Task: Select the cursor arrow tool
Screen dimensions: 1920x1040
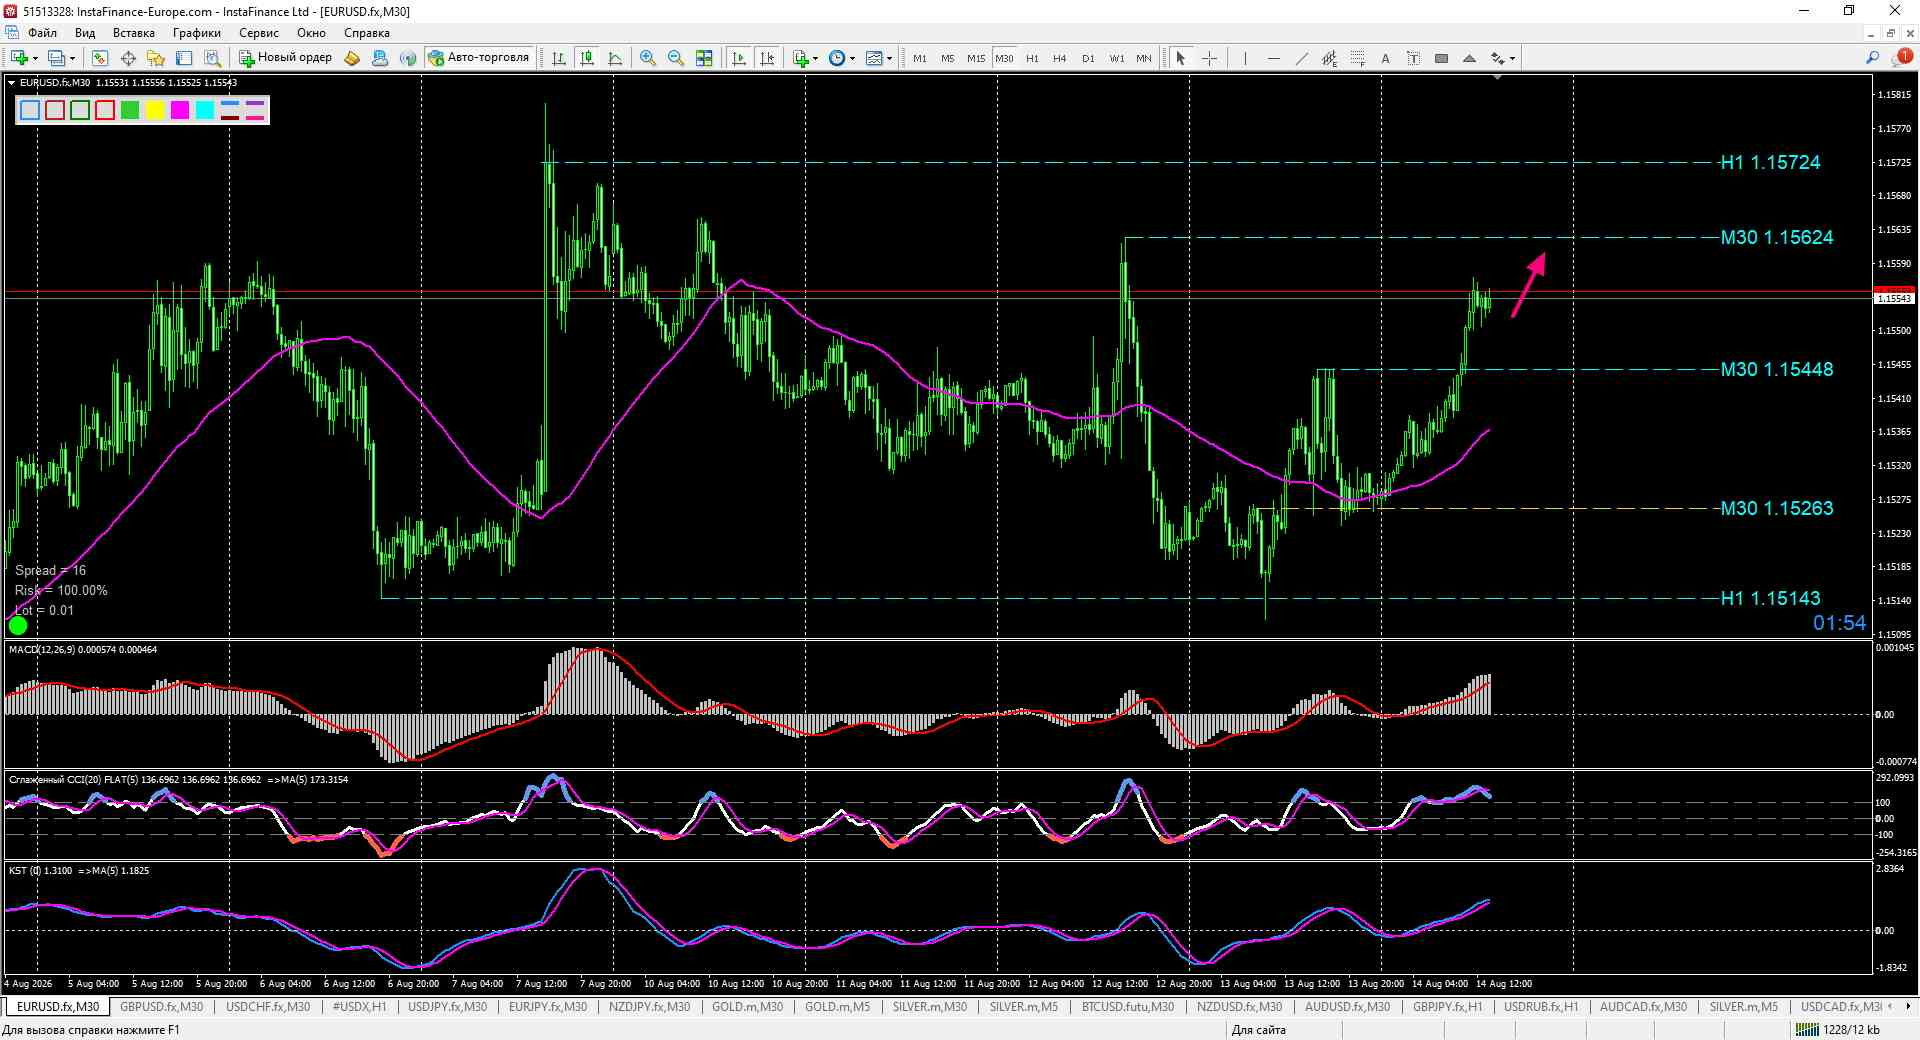Action: (1180, 58)
